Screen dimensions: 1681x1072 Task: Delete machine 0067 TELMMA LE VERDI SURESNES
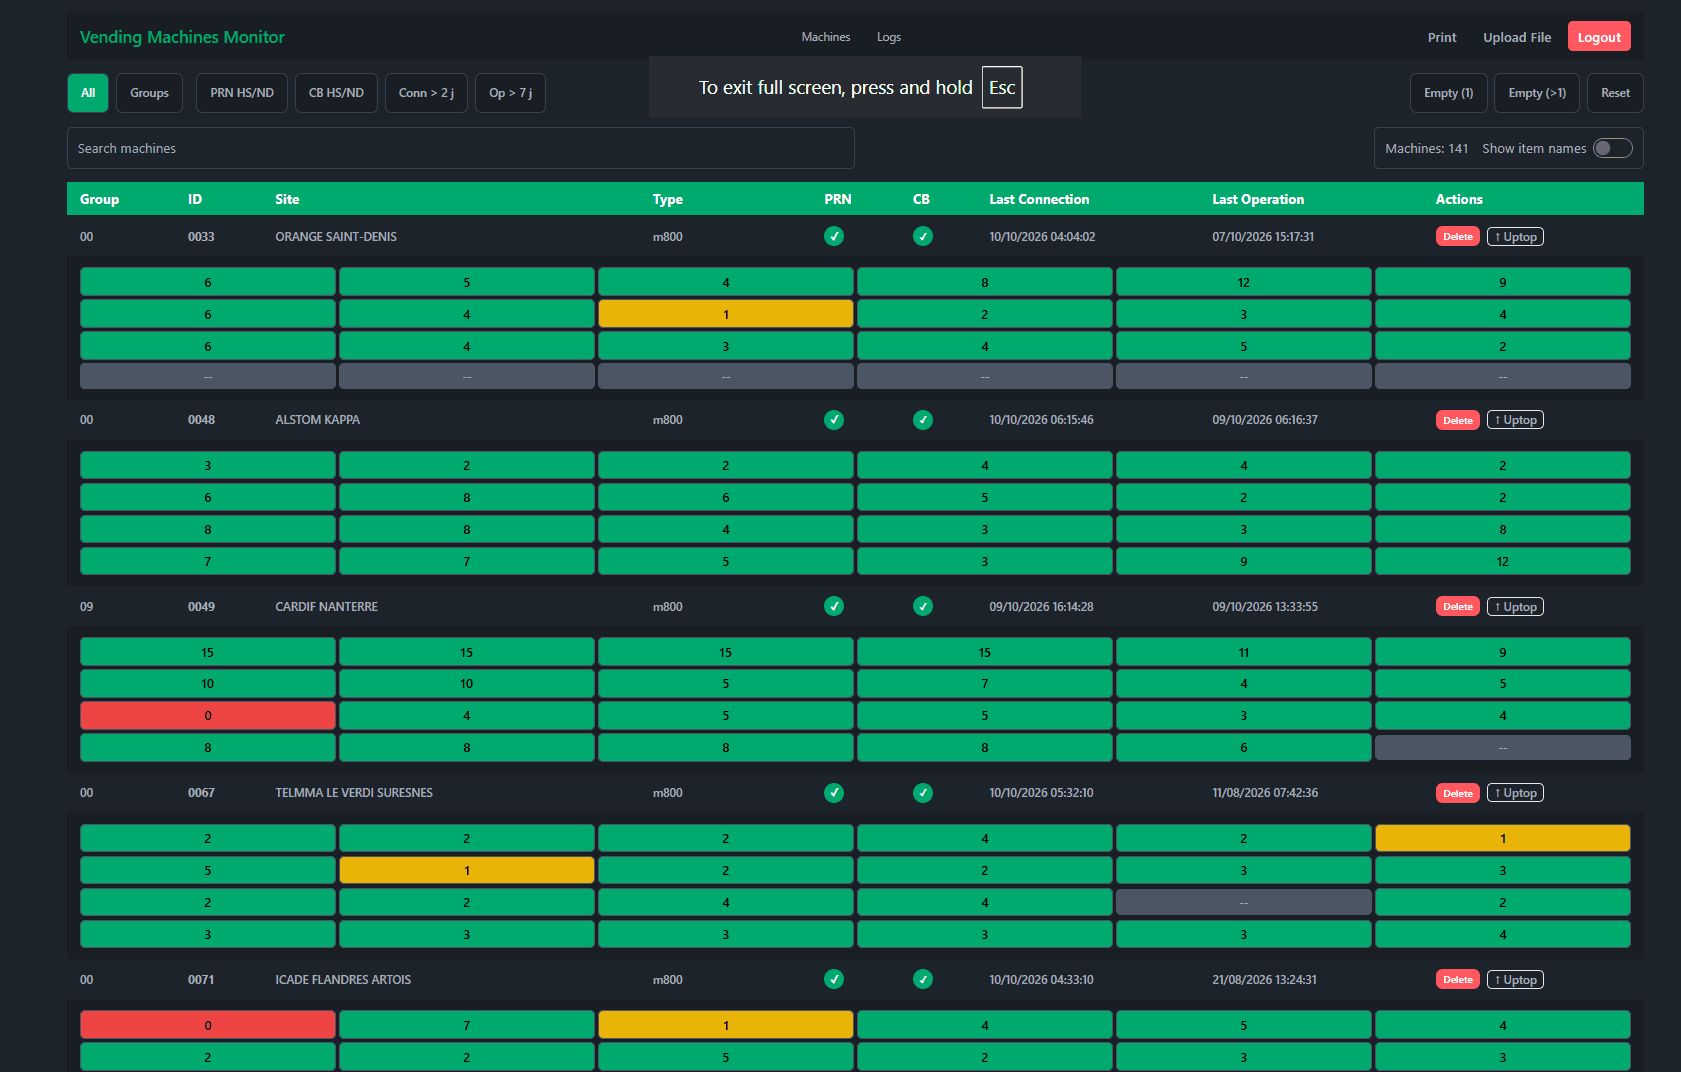coord(1457,793)
